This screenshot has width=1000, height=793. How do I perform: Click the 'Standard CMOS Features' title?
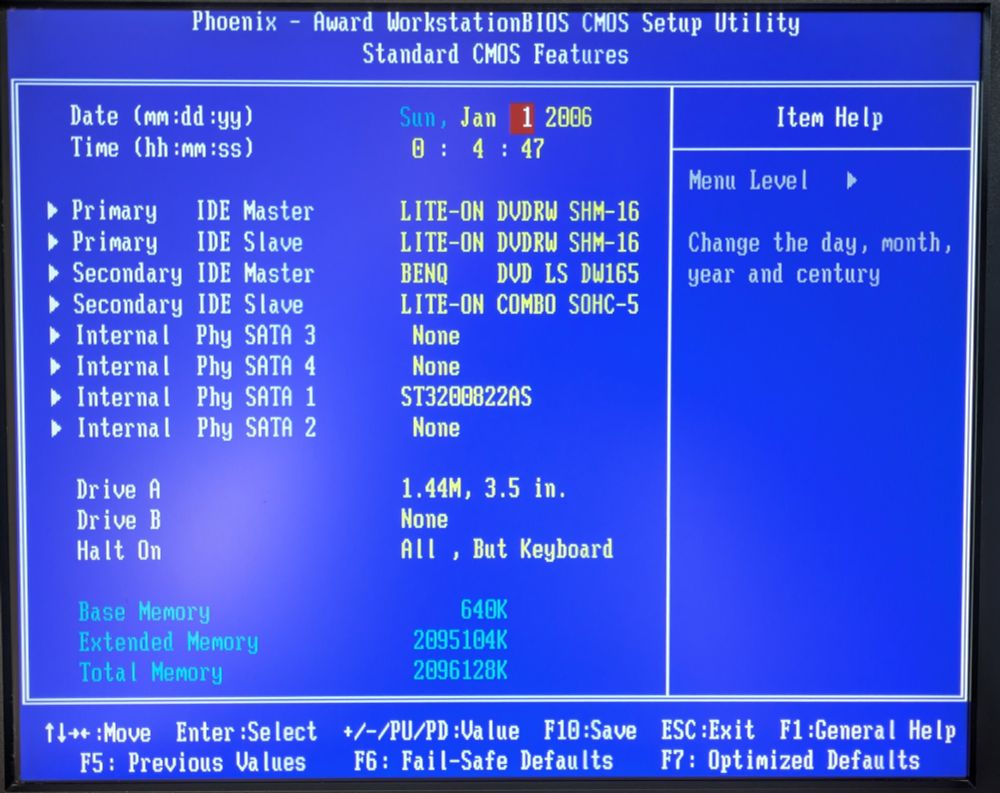[x=496, y=54]
